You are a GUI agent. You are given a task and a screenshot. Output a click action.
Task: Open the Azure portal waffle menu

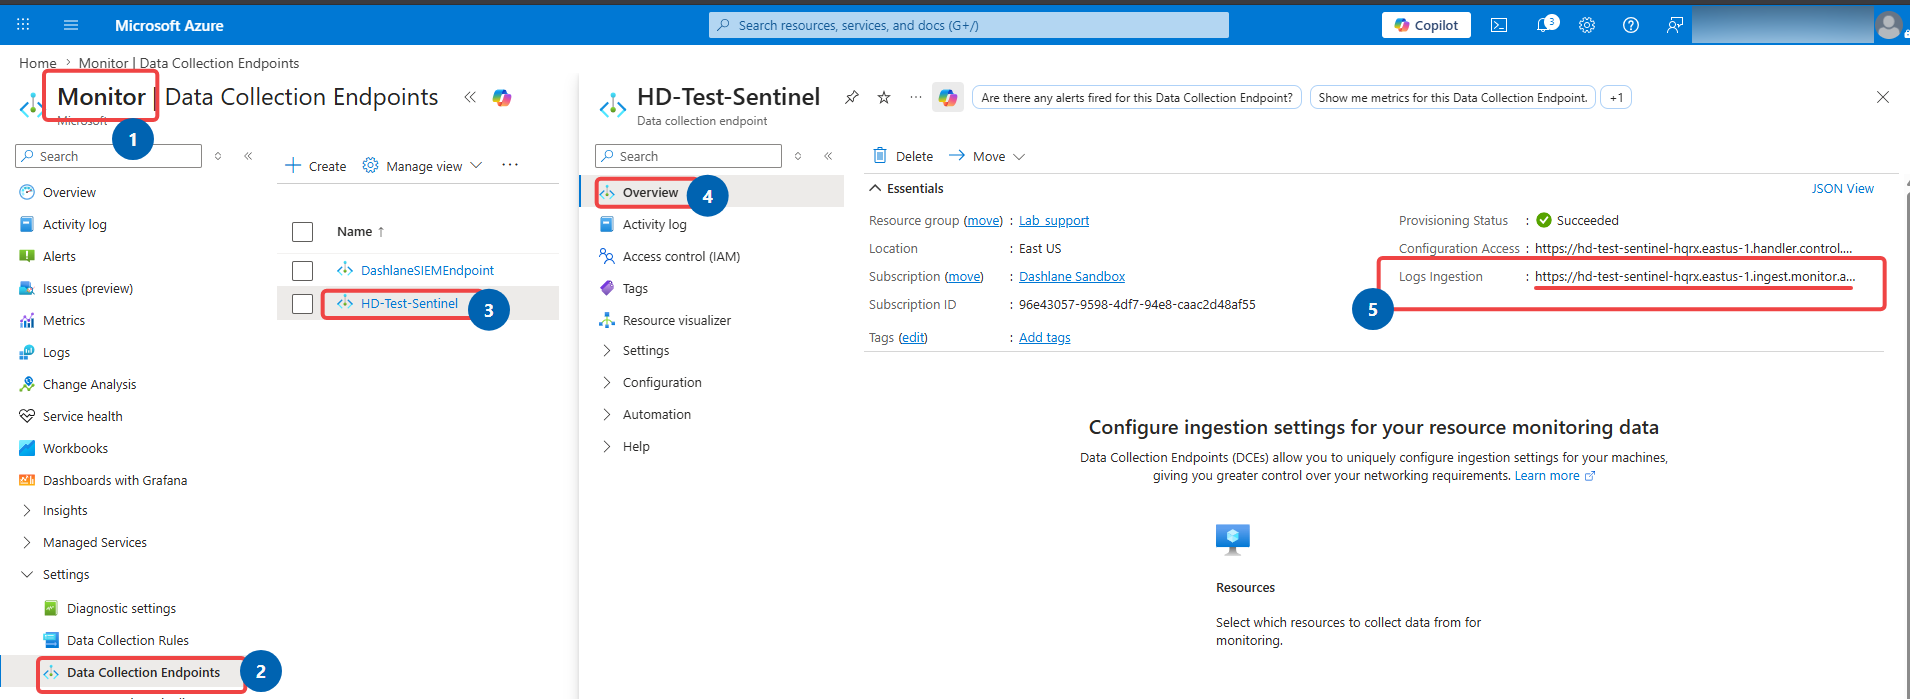(x=23, y=25)
